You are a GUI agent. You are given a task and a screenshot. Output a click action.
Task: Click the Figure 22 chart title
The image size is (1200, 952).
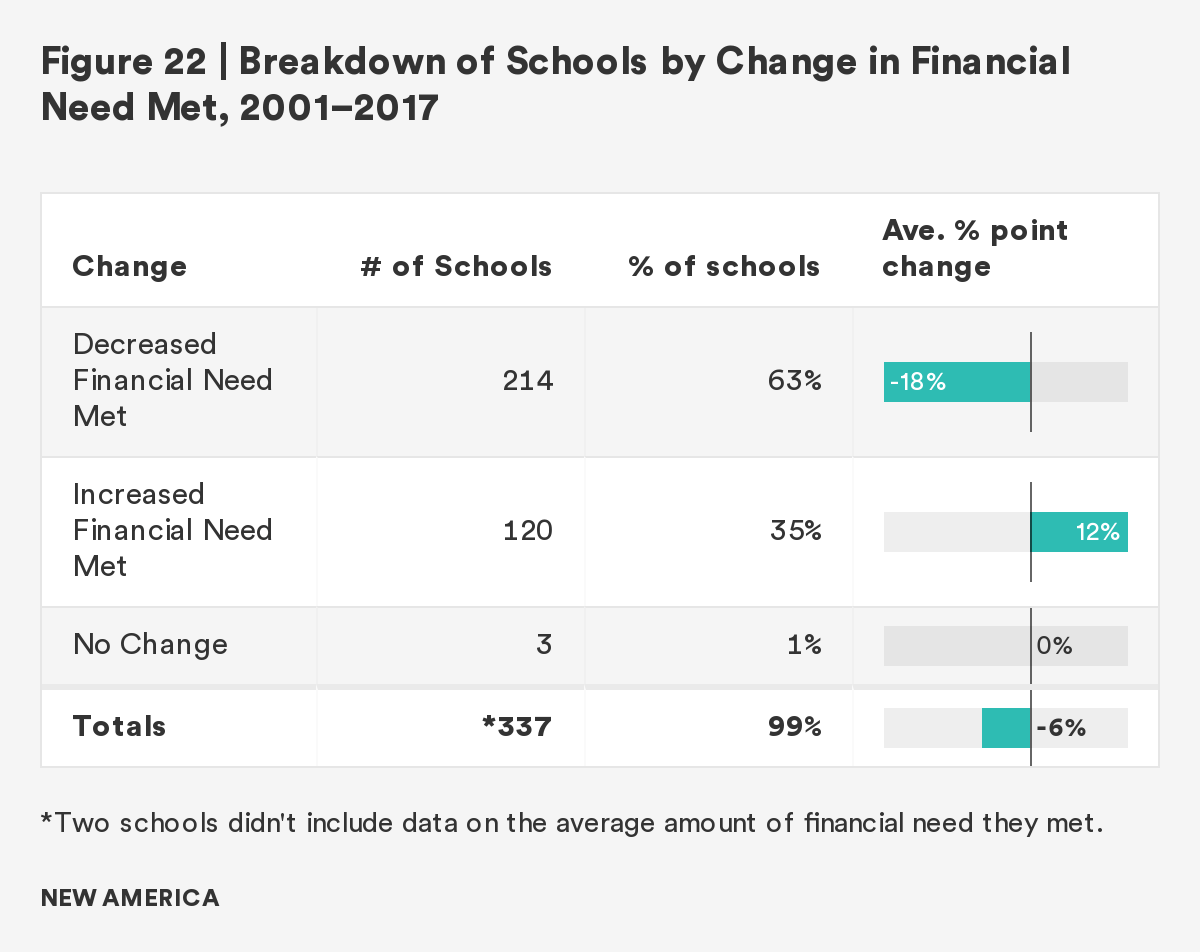coord(555,84)
